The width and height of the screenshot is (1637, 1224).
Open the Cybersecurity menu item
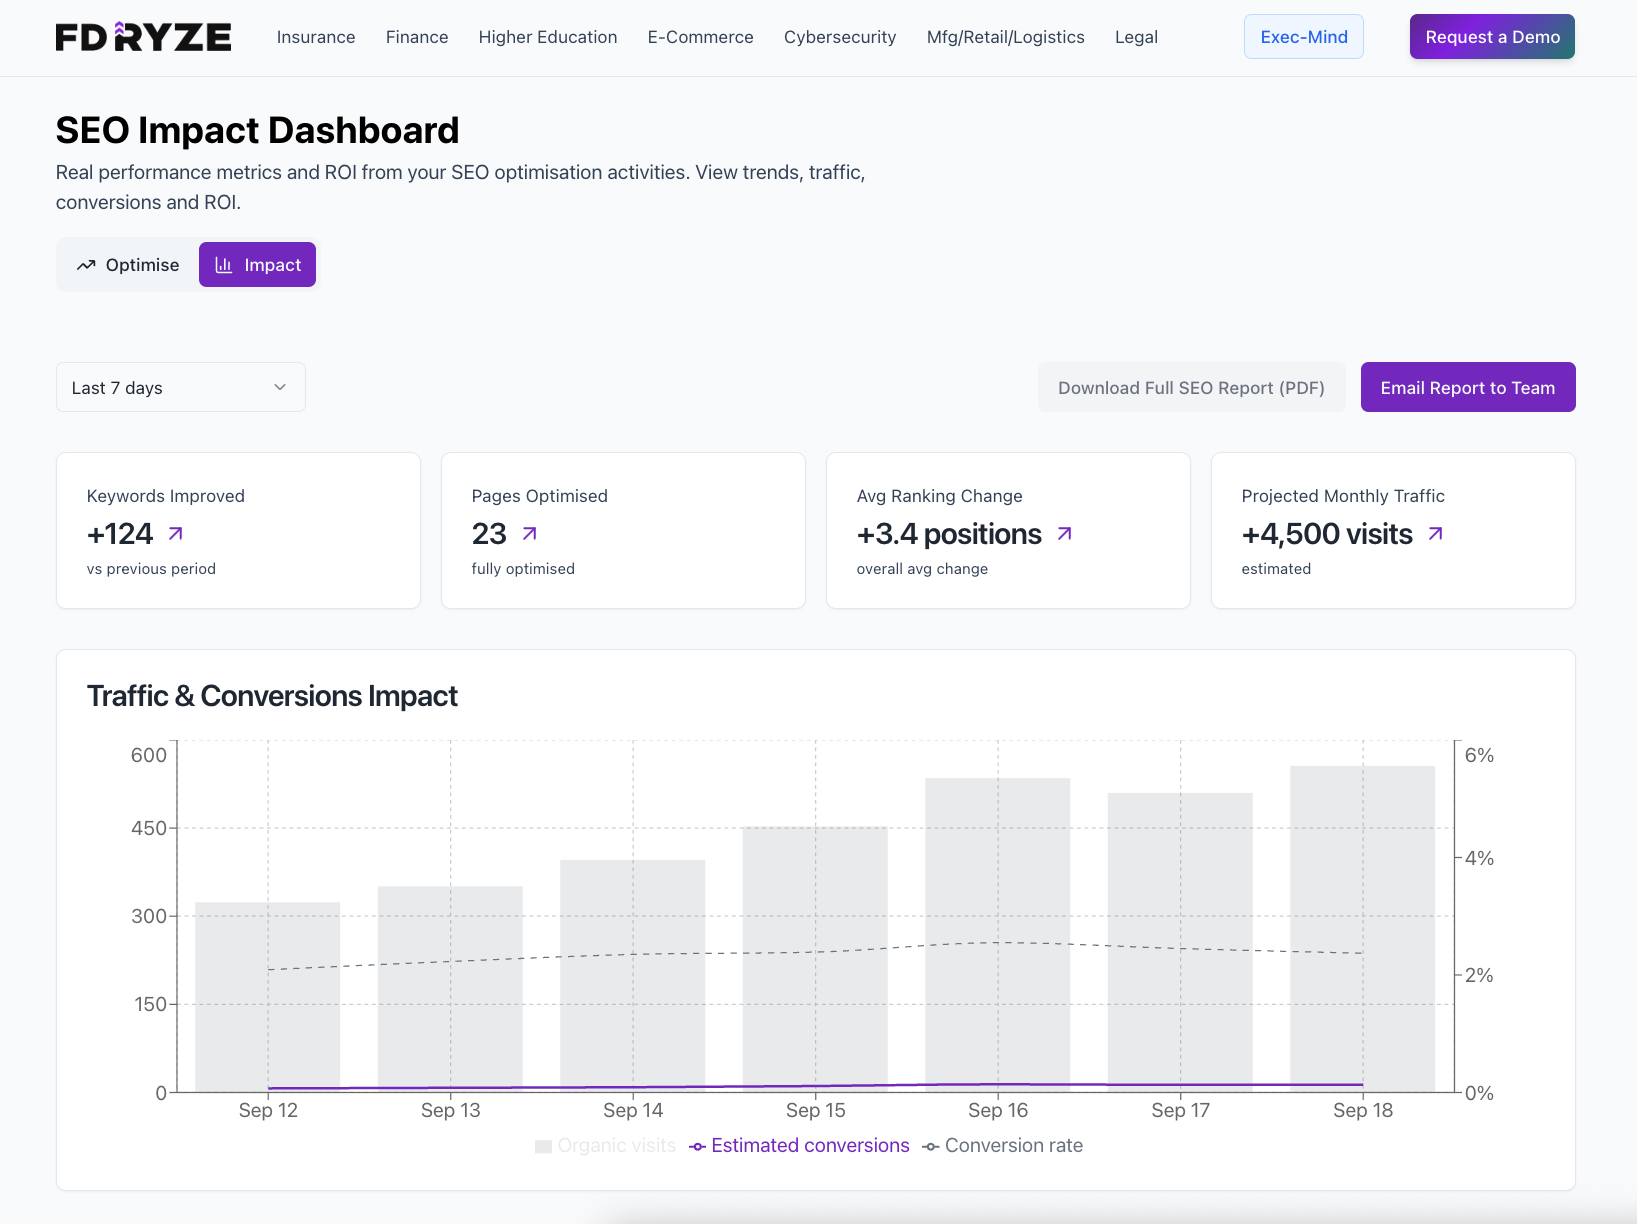(839, 37)
